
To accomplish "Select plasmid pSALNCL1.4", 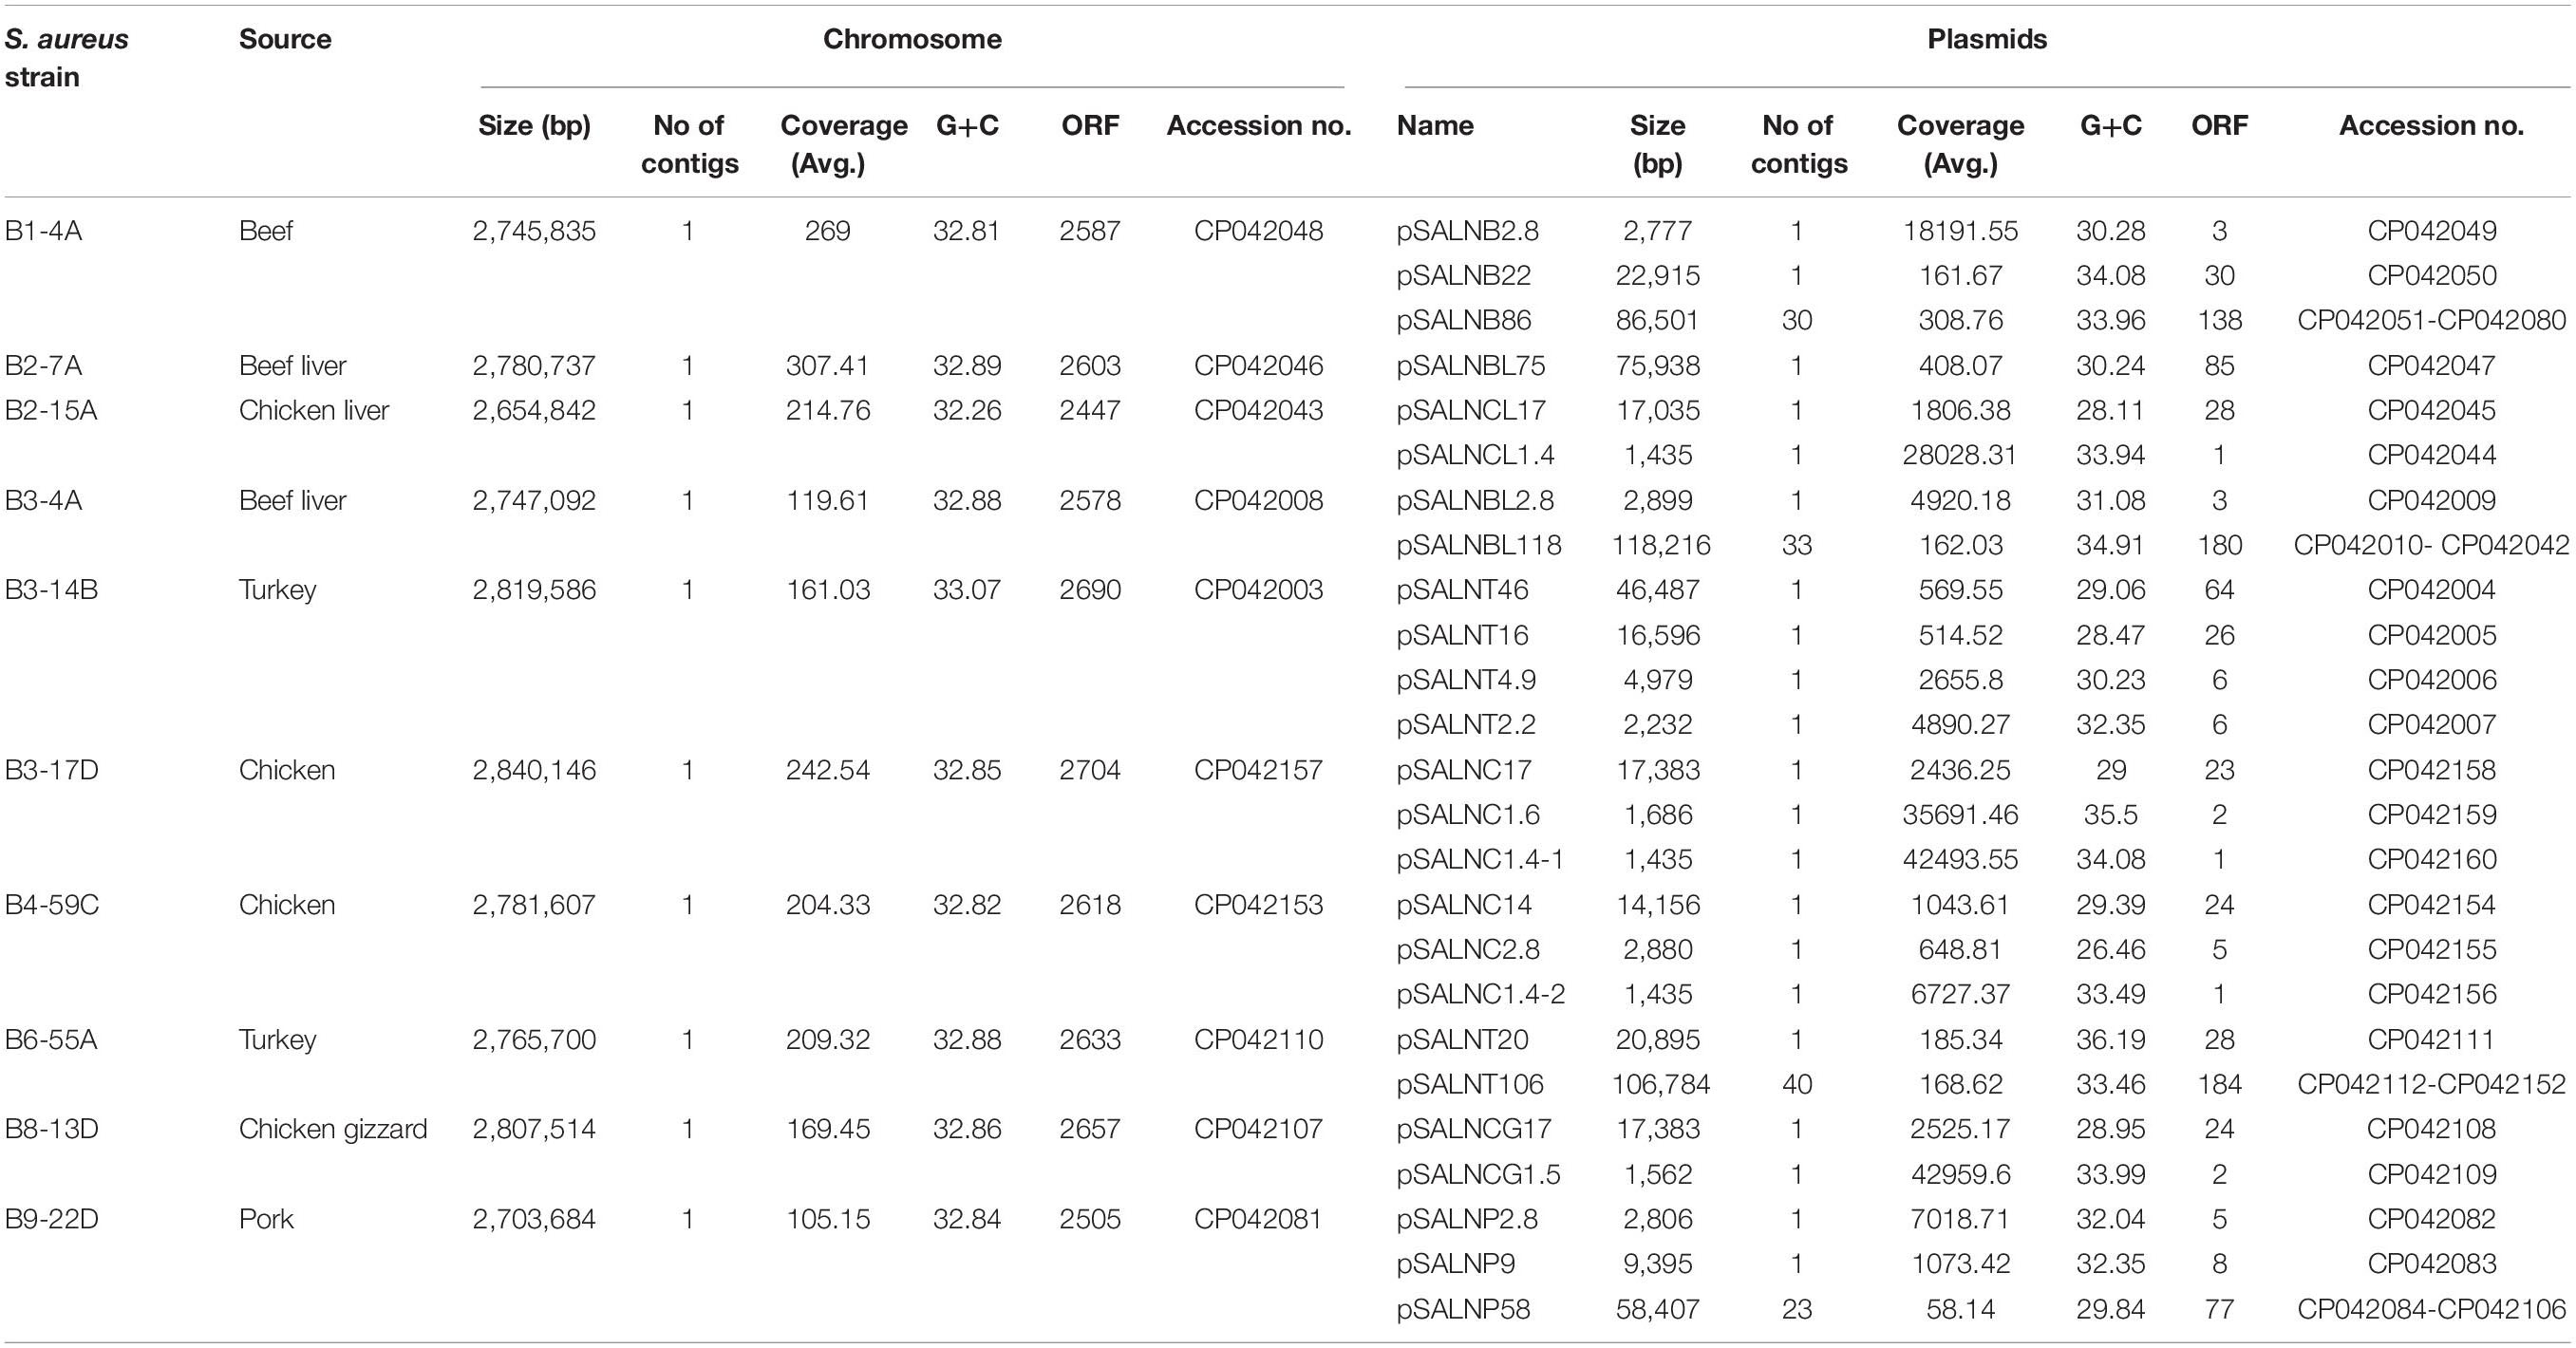I will pos(1475,455).
